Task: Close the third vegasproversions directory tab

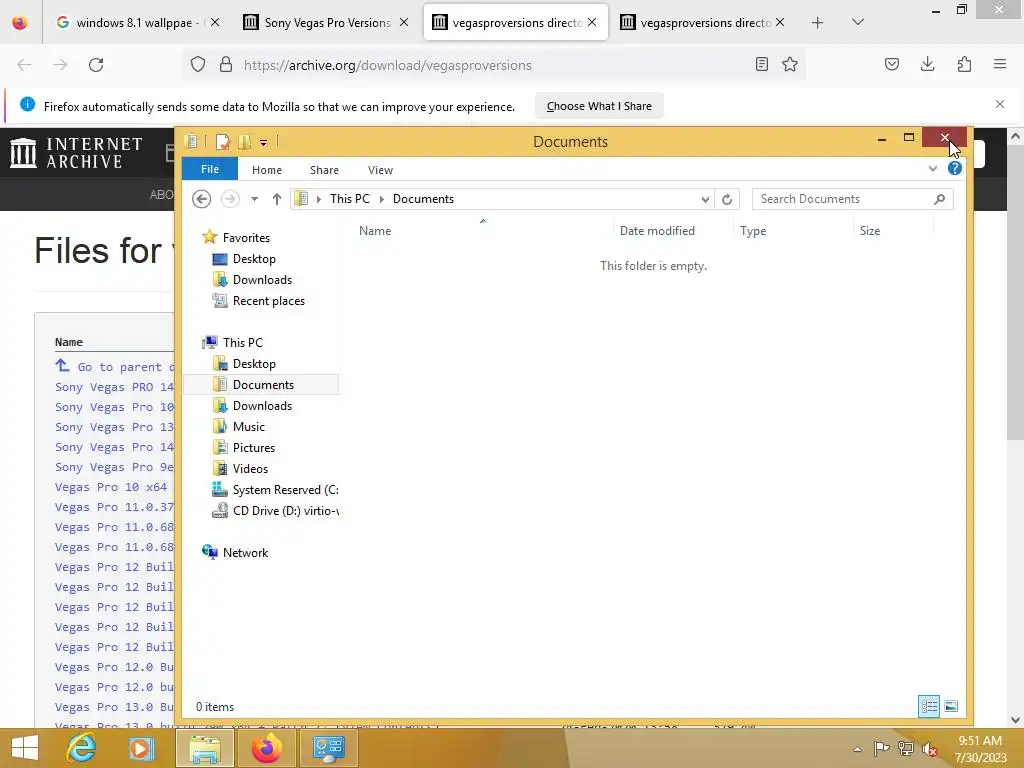Action: [x=592, y=22]
